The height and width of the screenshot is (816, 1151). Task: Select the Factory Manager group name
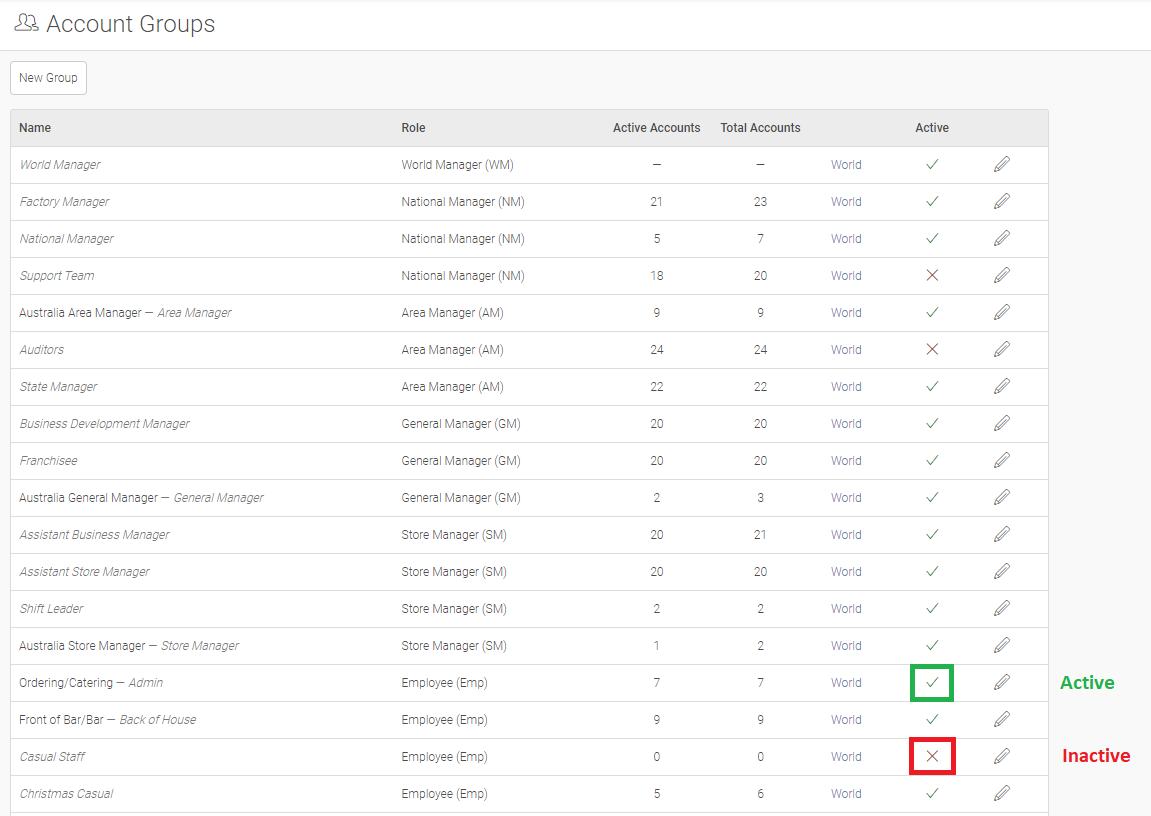tap(65, 202)
